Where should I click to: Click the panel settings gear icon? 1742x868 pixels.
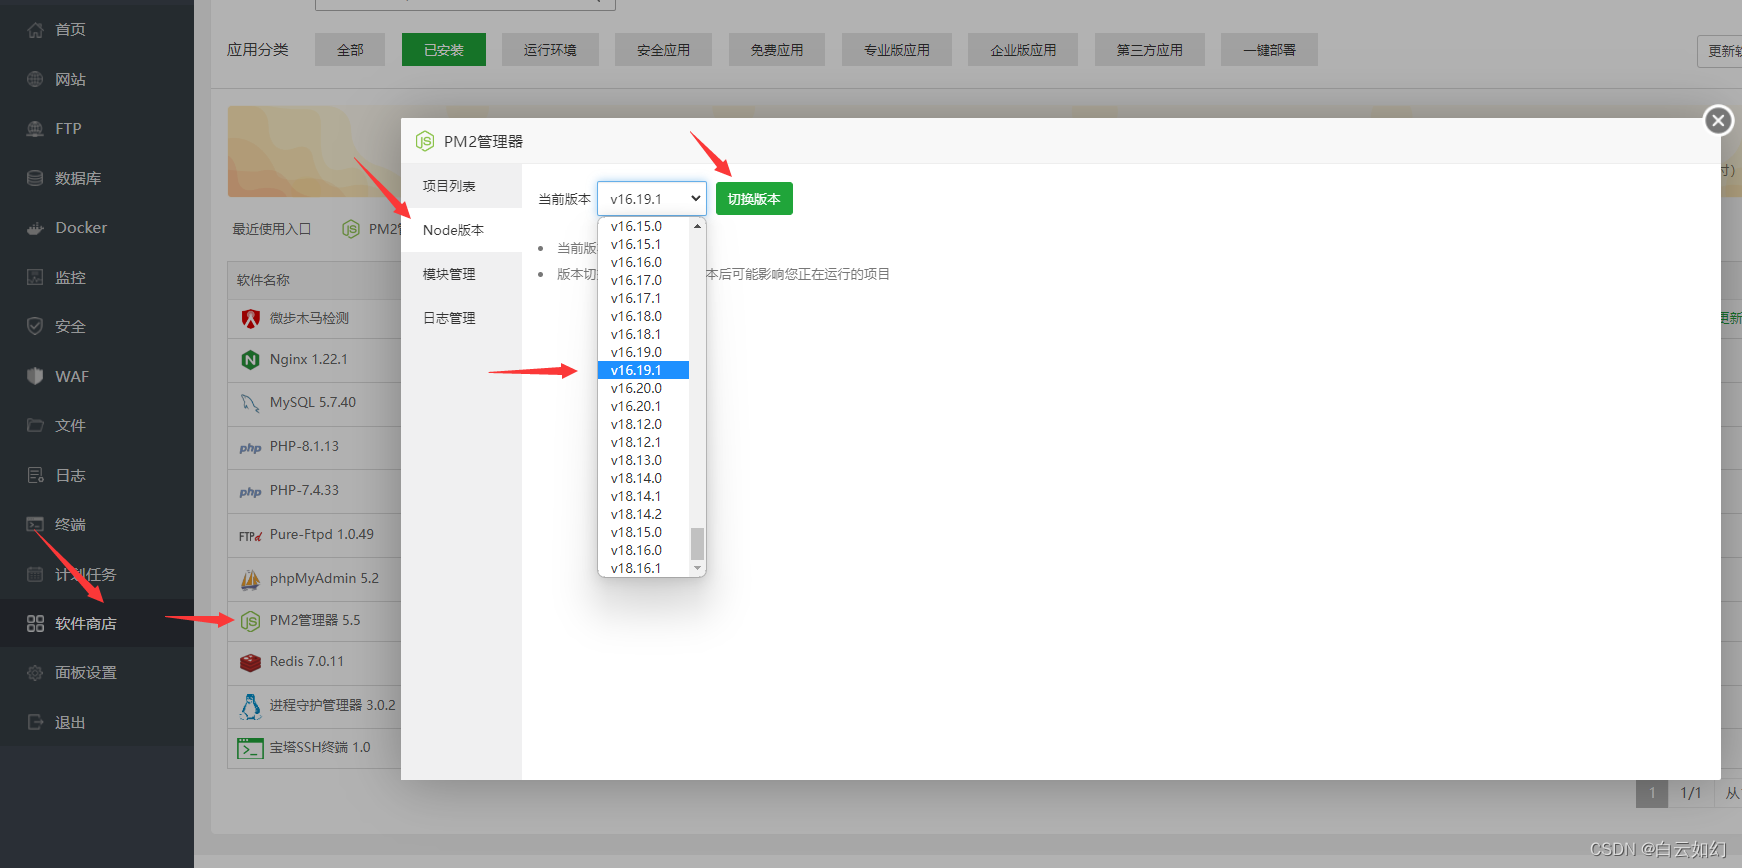35,673
